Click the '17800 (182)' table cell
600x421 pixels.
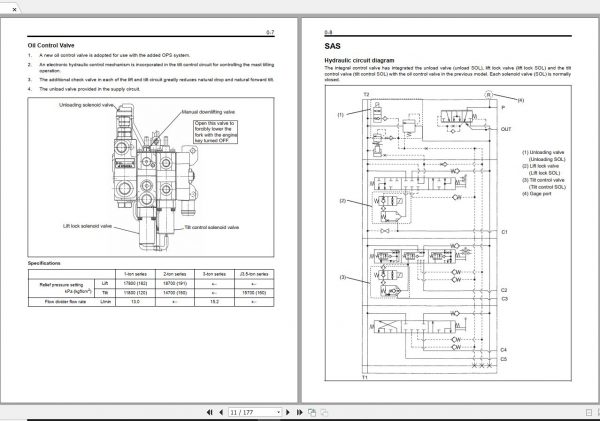(135, 284)
